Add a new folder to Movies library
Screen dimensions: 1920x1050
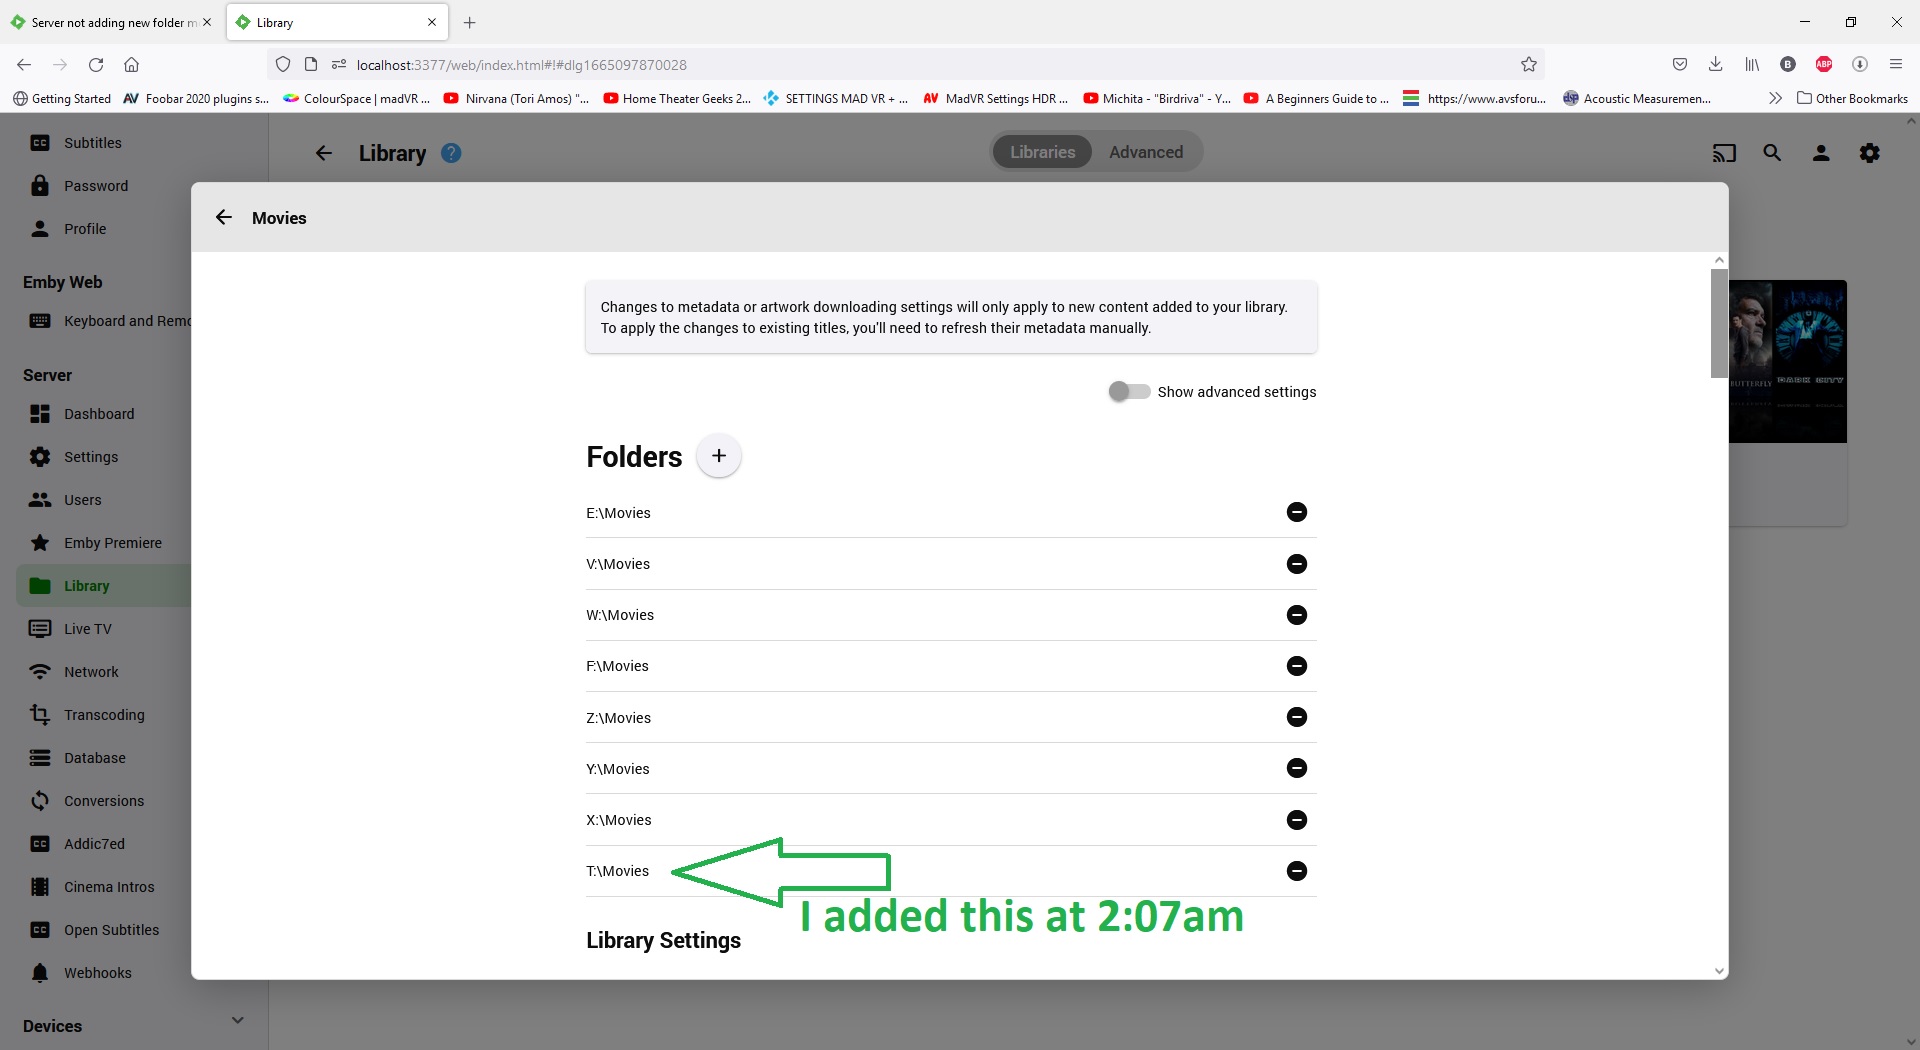(x=718, y=456)
